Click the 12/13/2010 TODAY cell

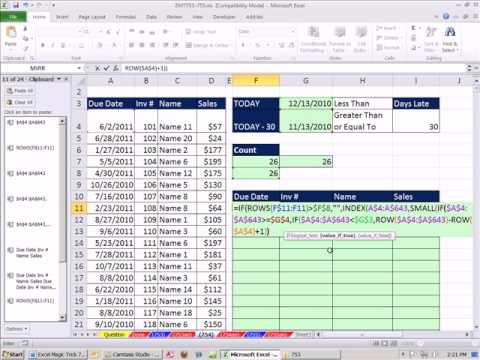(x=306, y=103)
